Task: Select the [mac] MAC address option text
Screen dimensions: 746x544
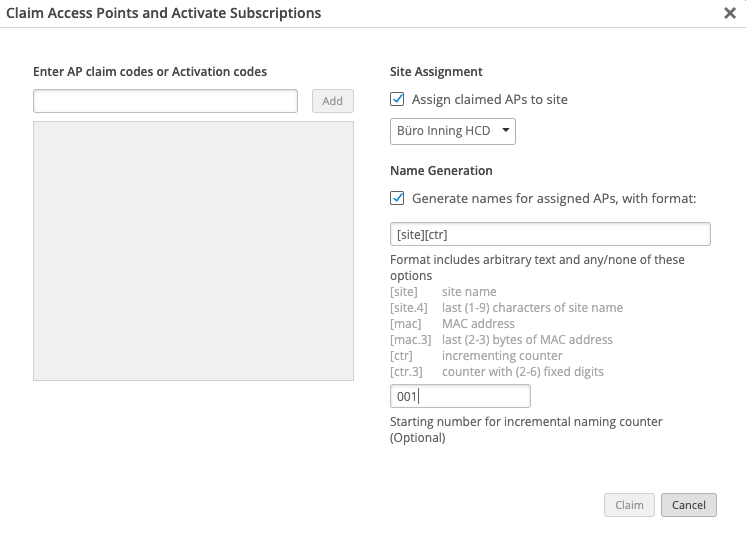Action: (406, 324)
